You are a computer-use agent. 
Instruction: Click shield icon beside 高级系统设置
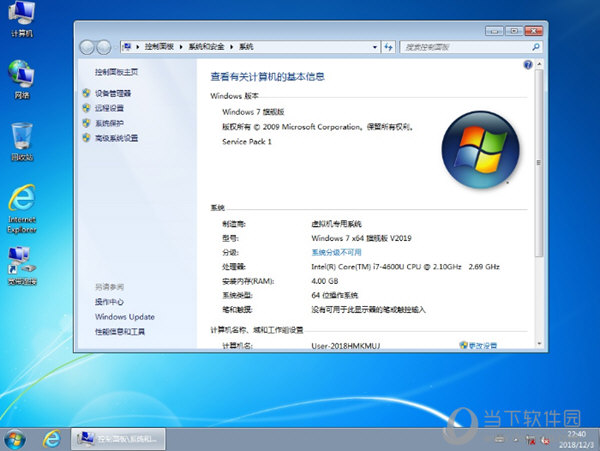[86, 138]
